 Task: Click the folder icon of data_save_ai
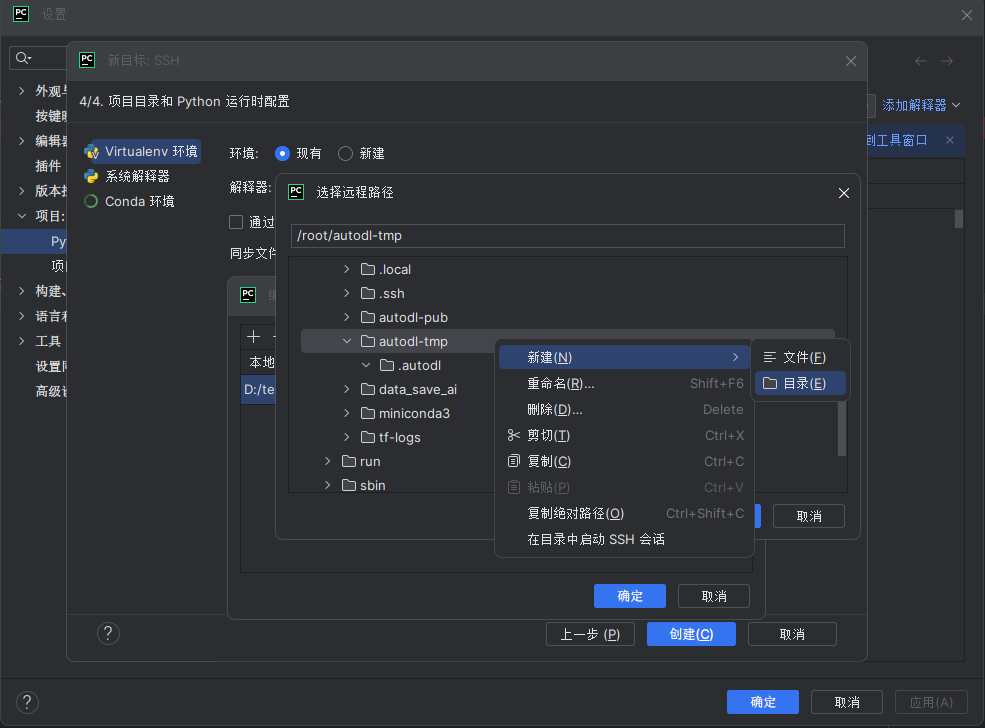coord(368,389)
